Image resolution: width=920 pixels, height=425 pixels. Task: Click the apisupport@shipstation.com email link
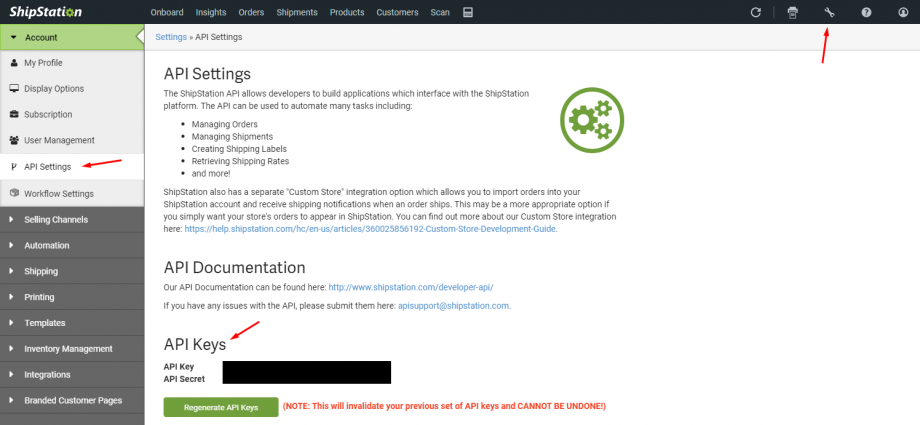click(x=454, y=305)
